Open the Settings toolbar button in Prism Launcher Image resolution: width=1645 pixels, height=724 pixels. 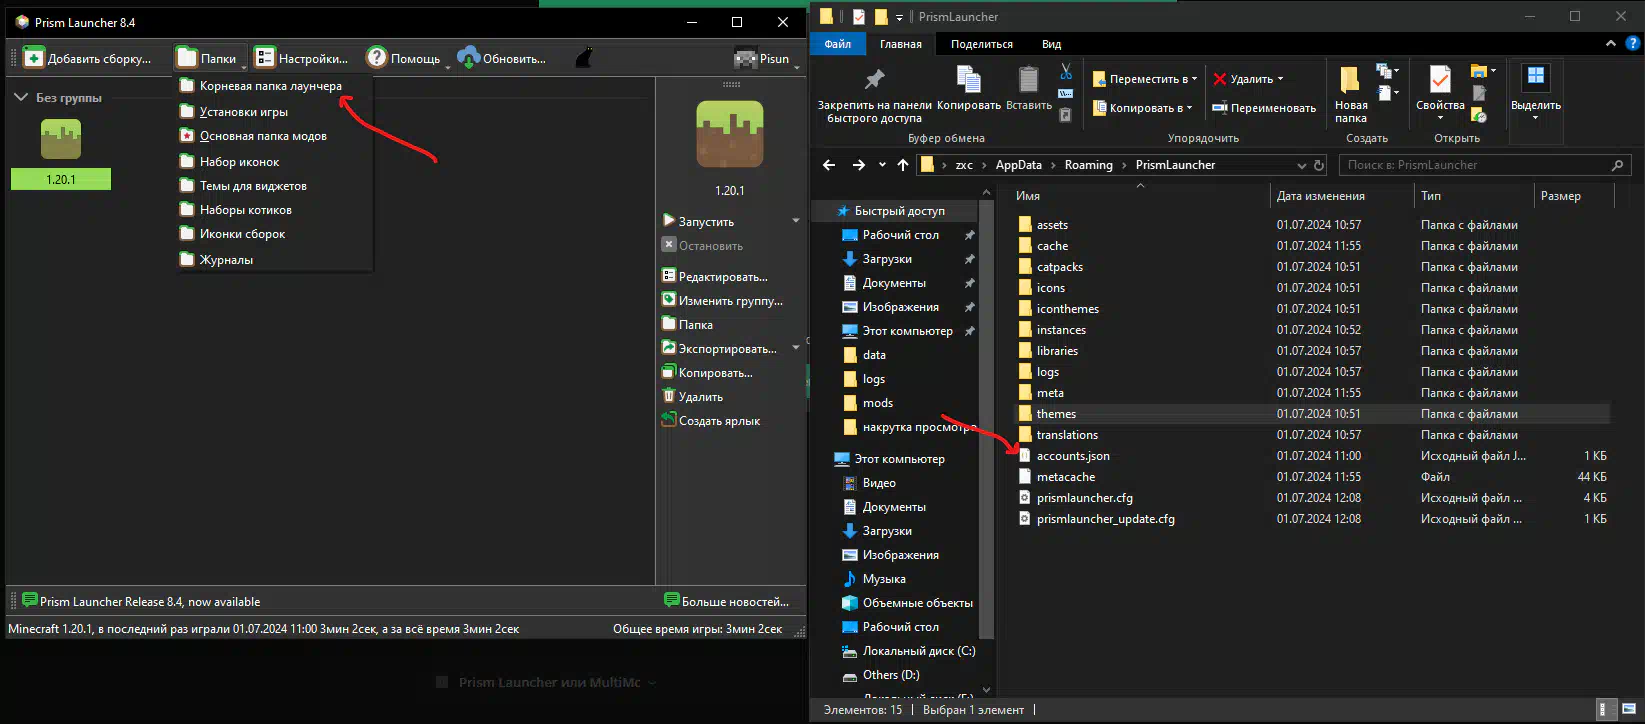coord(300,58)
